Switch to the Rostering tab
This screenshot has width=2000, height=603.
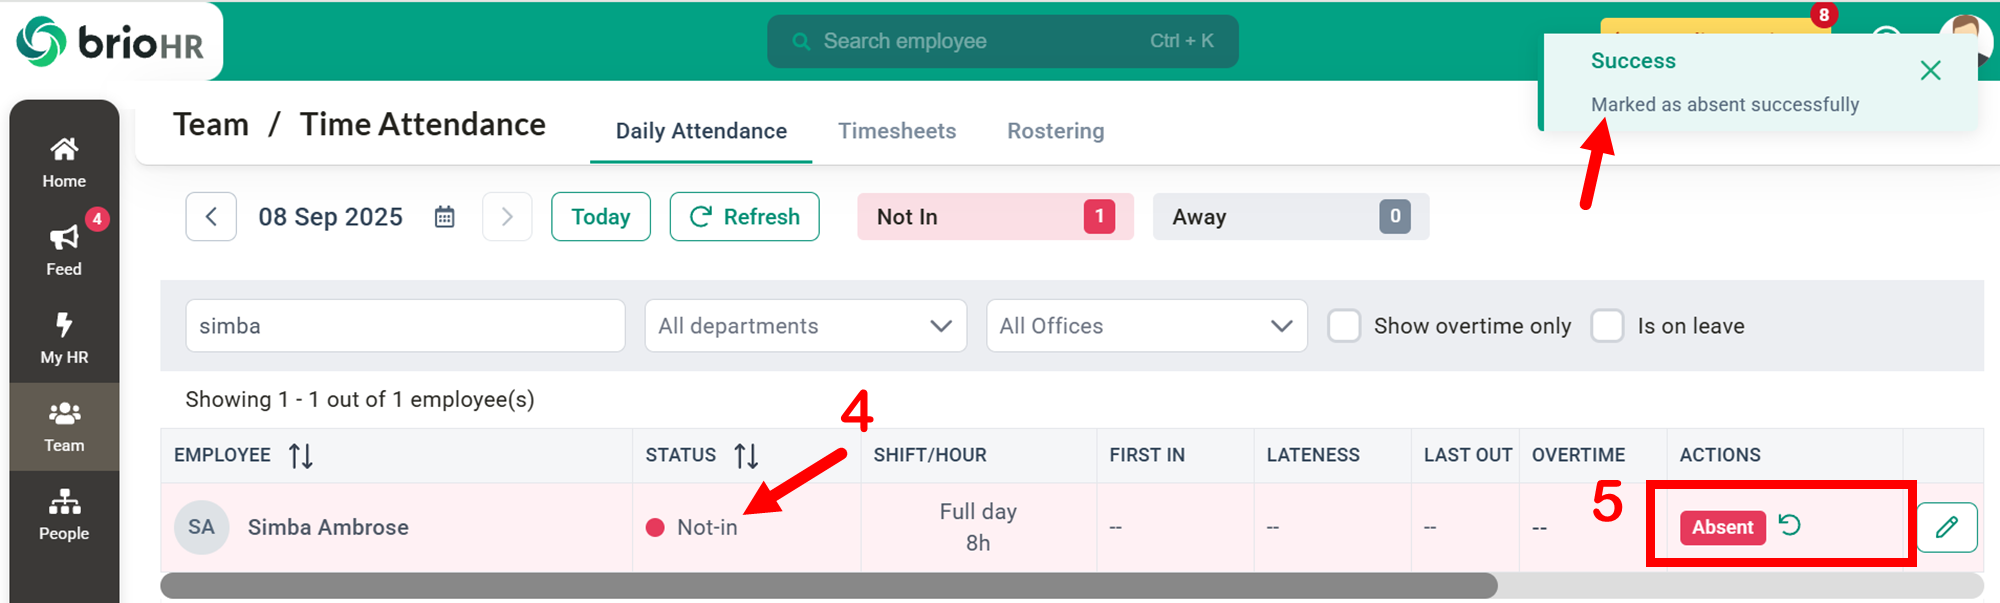click(1055, 131)
